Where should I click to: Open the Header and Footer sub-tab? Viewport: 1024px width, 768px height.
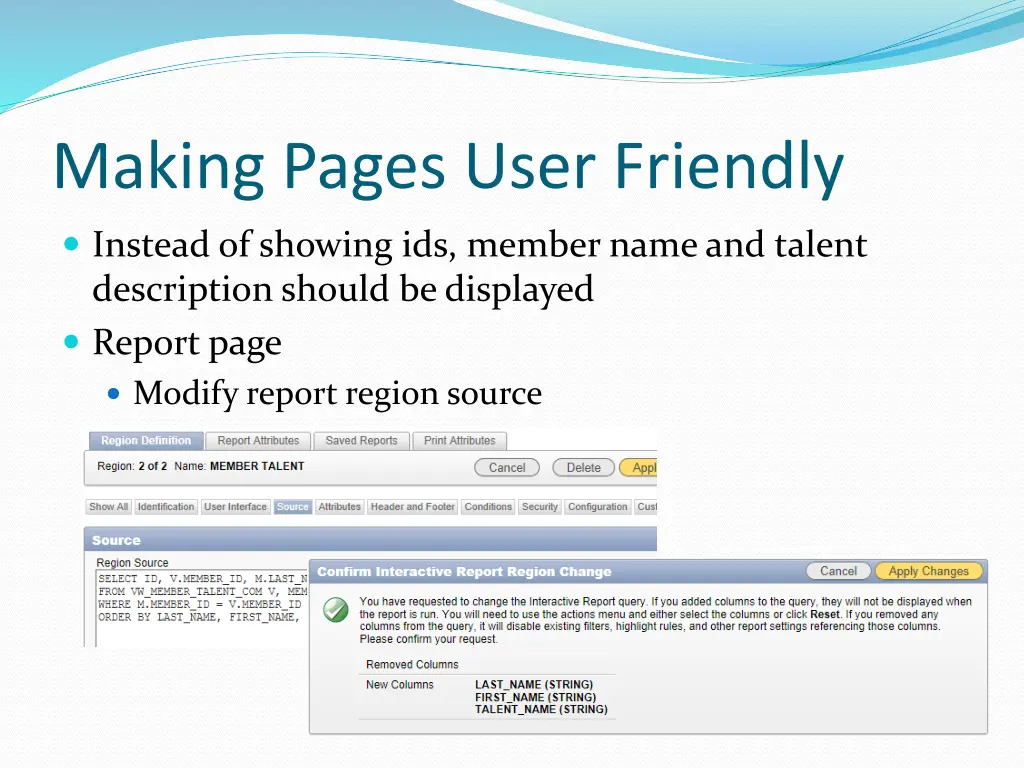pyautogui.click(x=412, y=507)
